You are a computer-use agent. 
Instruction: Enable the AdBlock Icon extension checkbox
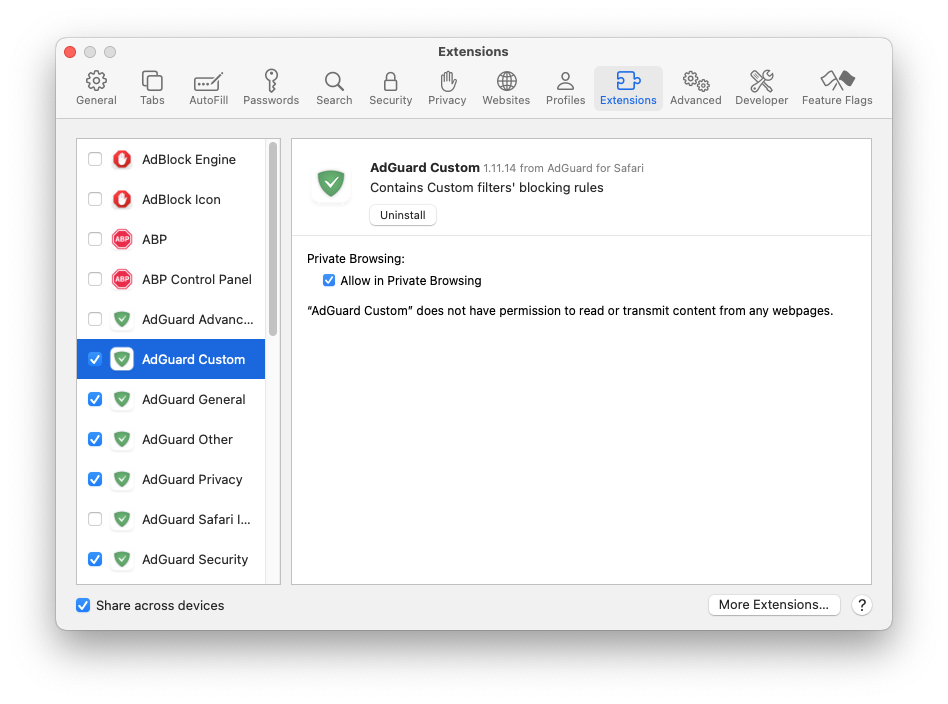pos(95,199)
